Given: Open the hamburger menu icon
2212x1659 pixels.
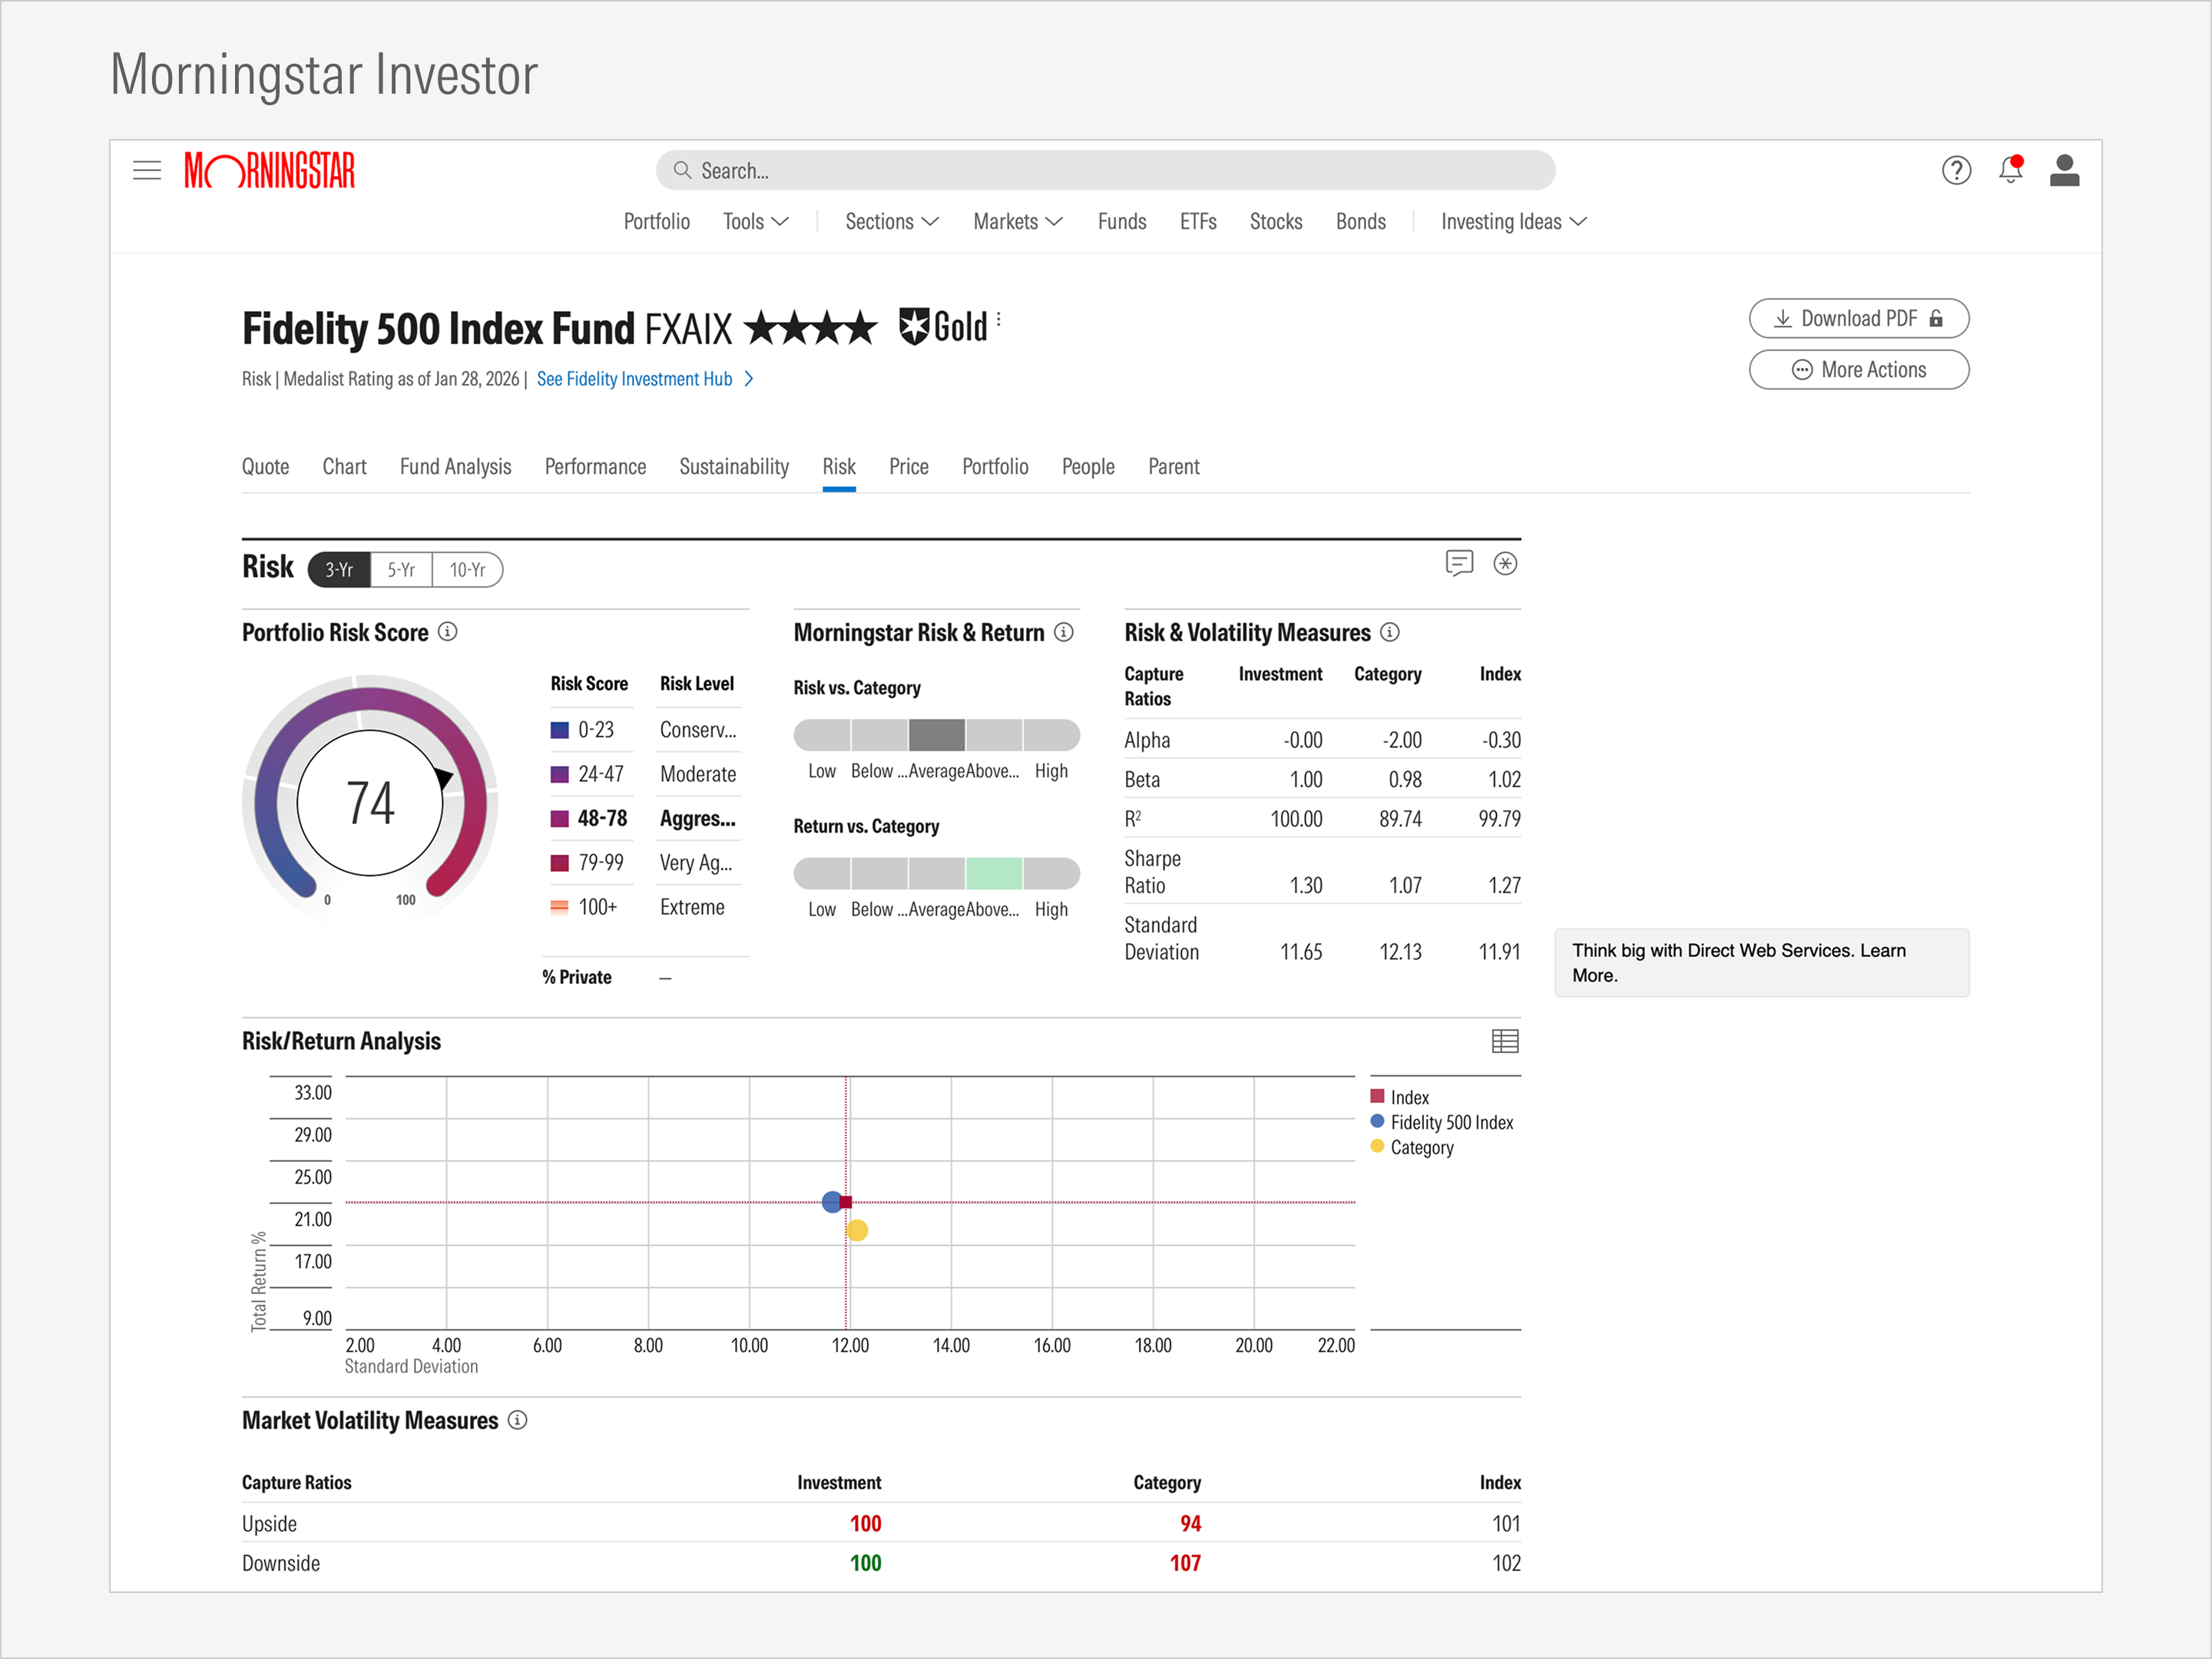Looking at the screenshot, I should (x=147, y=170).
